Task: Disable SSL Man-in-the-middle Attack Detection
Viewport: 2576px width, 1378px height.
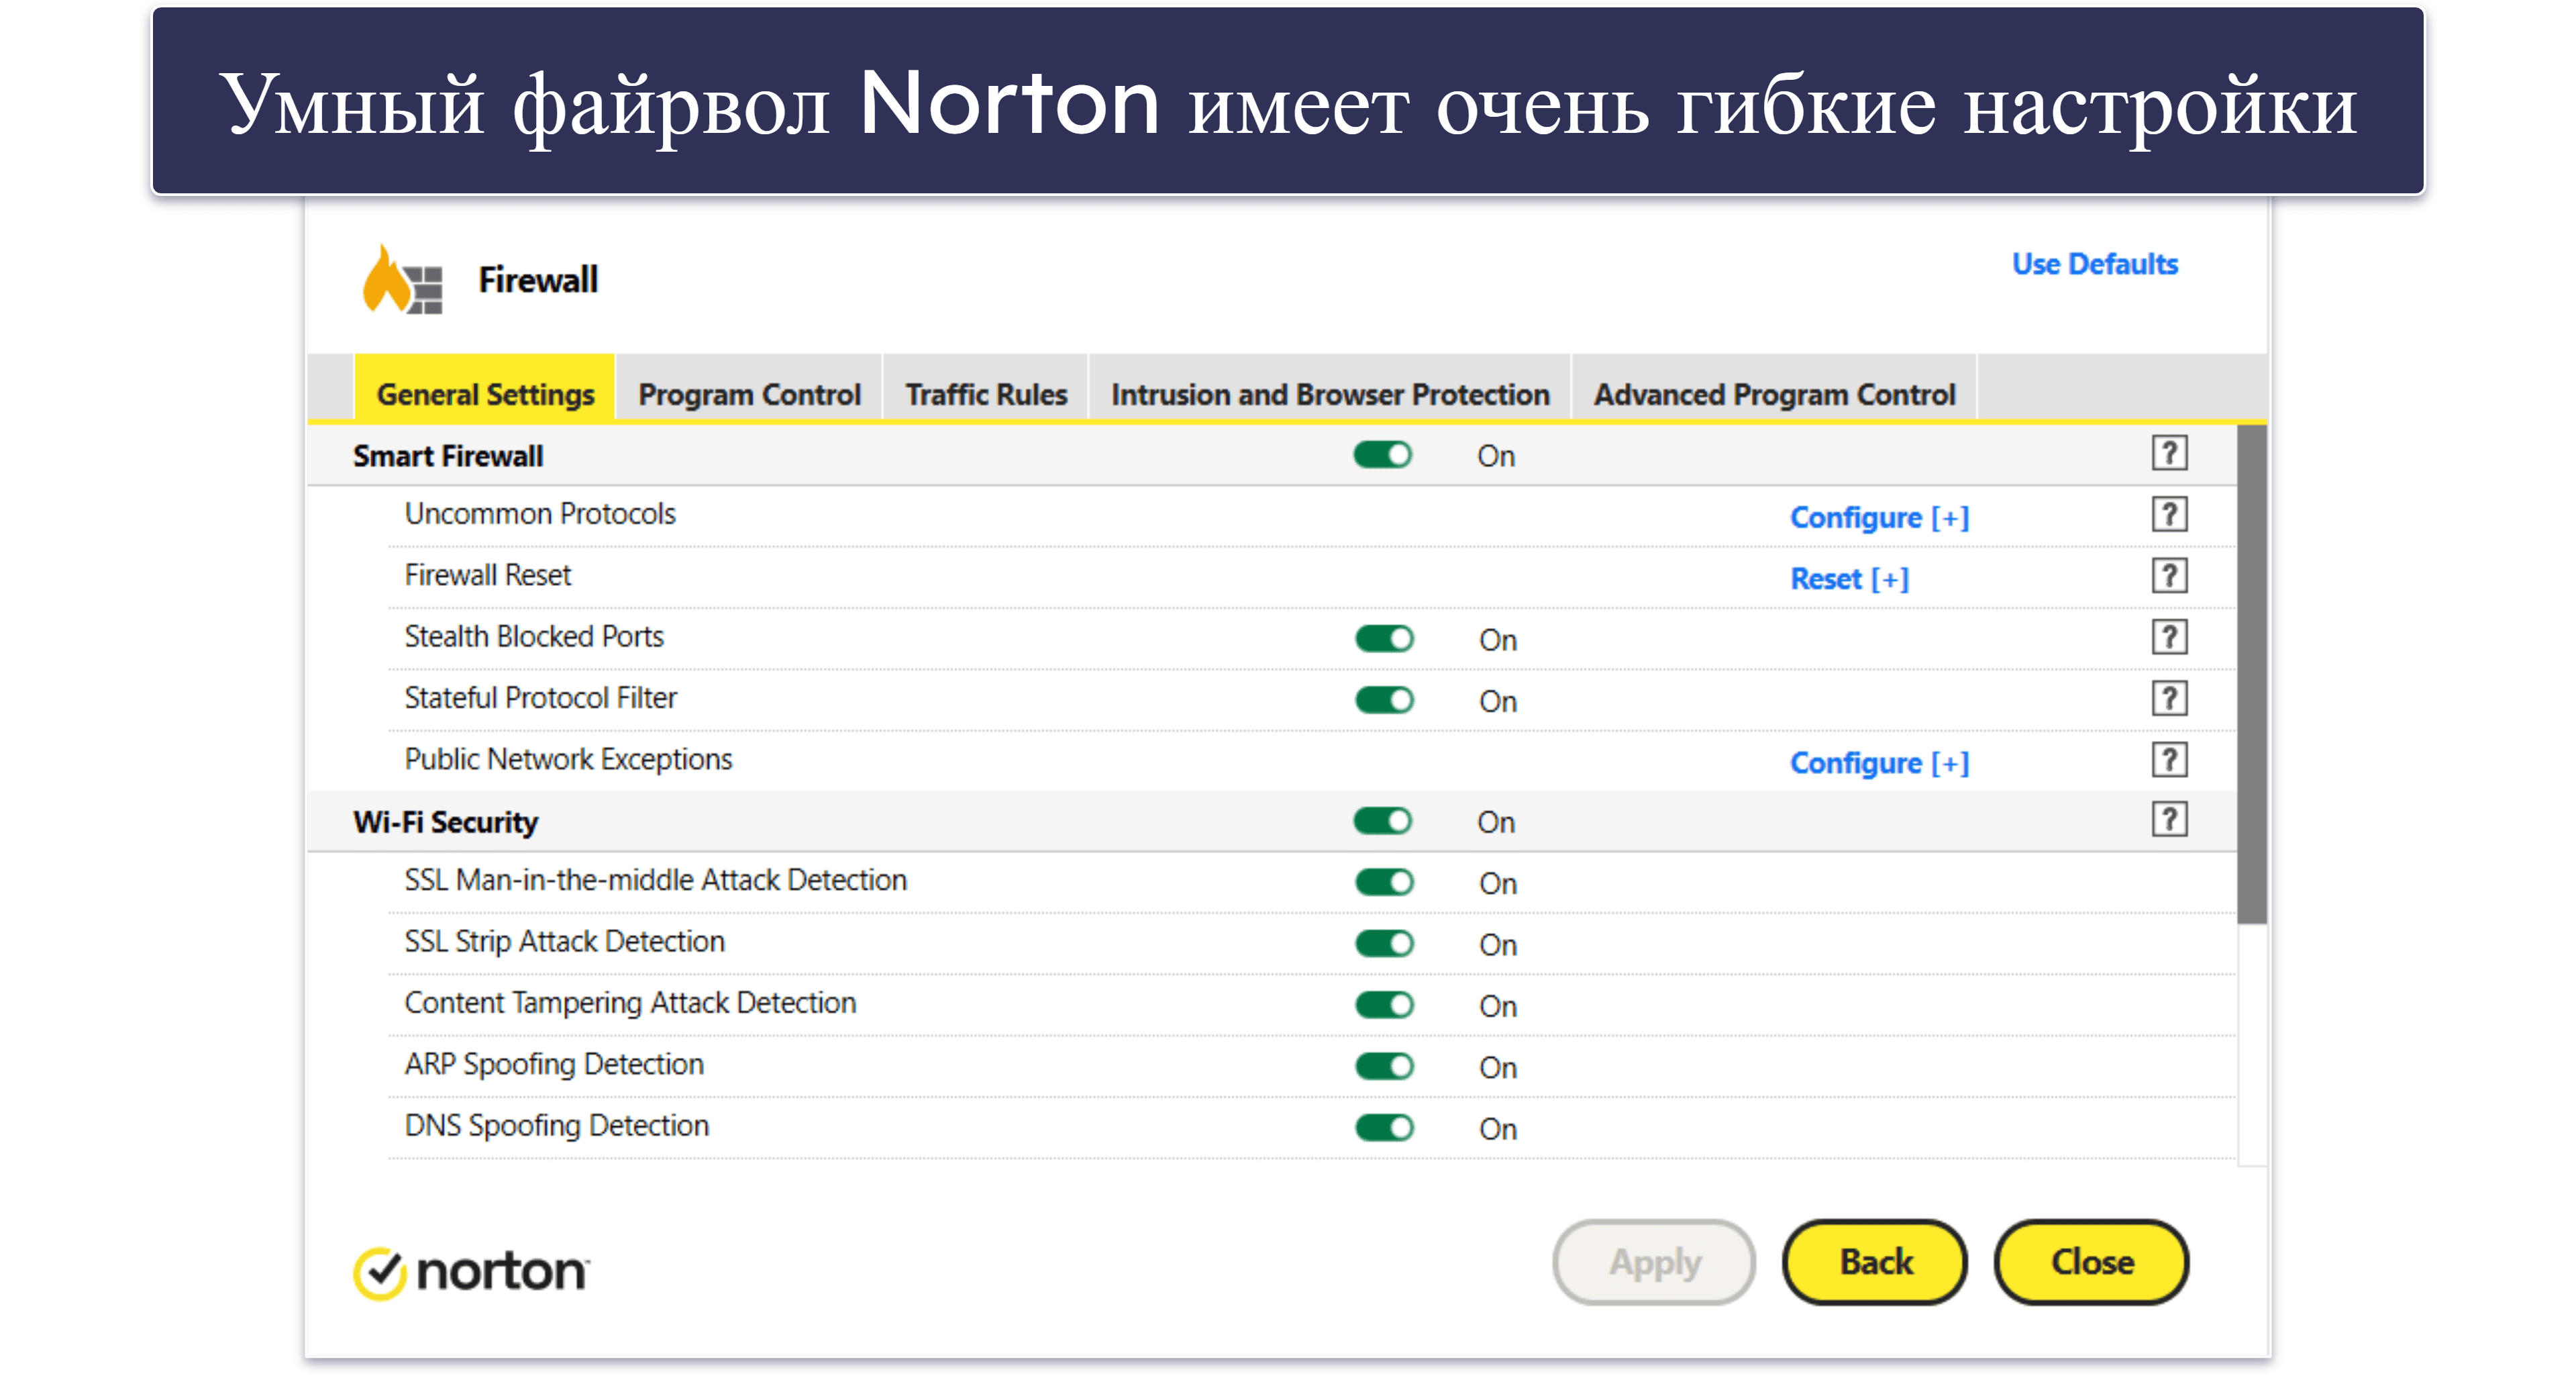Action: (x=1384, y=883)
